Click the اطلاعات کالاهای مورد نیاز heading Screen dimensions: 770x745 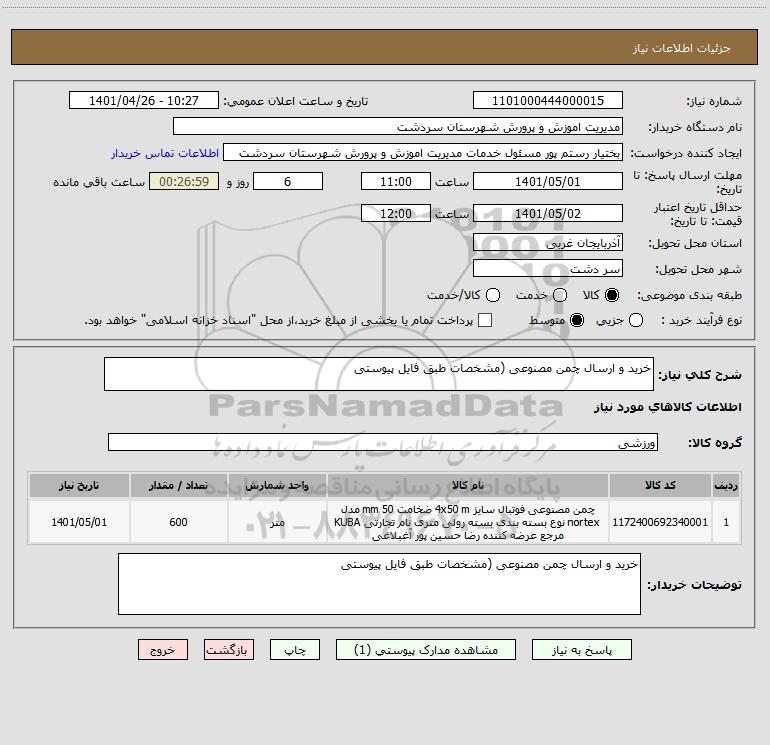[x=668, y=407]
